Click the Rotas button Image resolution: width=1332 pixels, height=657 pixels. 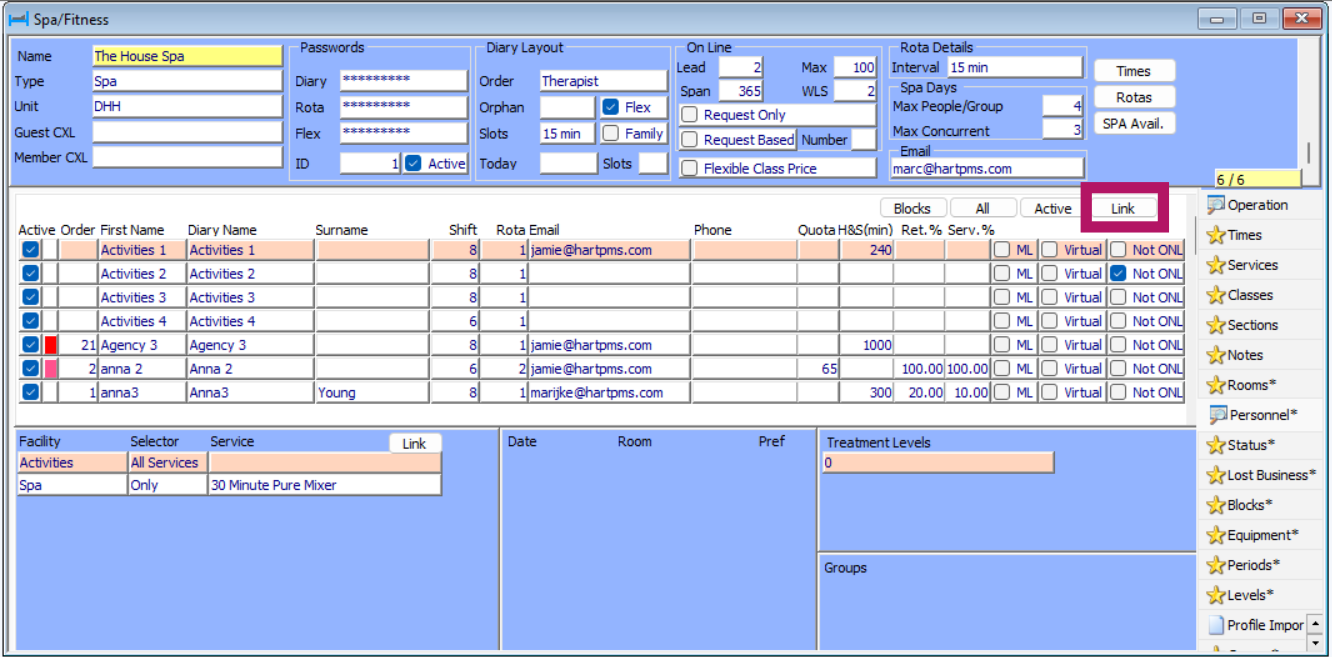[x=1133, y=97]
